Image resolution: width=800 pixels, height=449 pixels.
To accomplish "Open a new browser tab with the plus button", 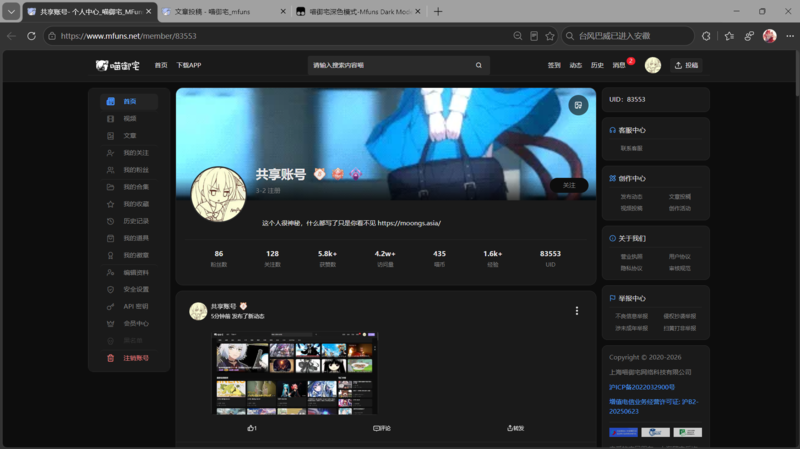I will click(438, 11).
